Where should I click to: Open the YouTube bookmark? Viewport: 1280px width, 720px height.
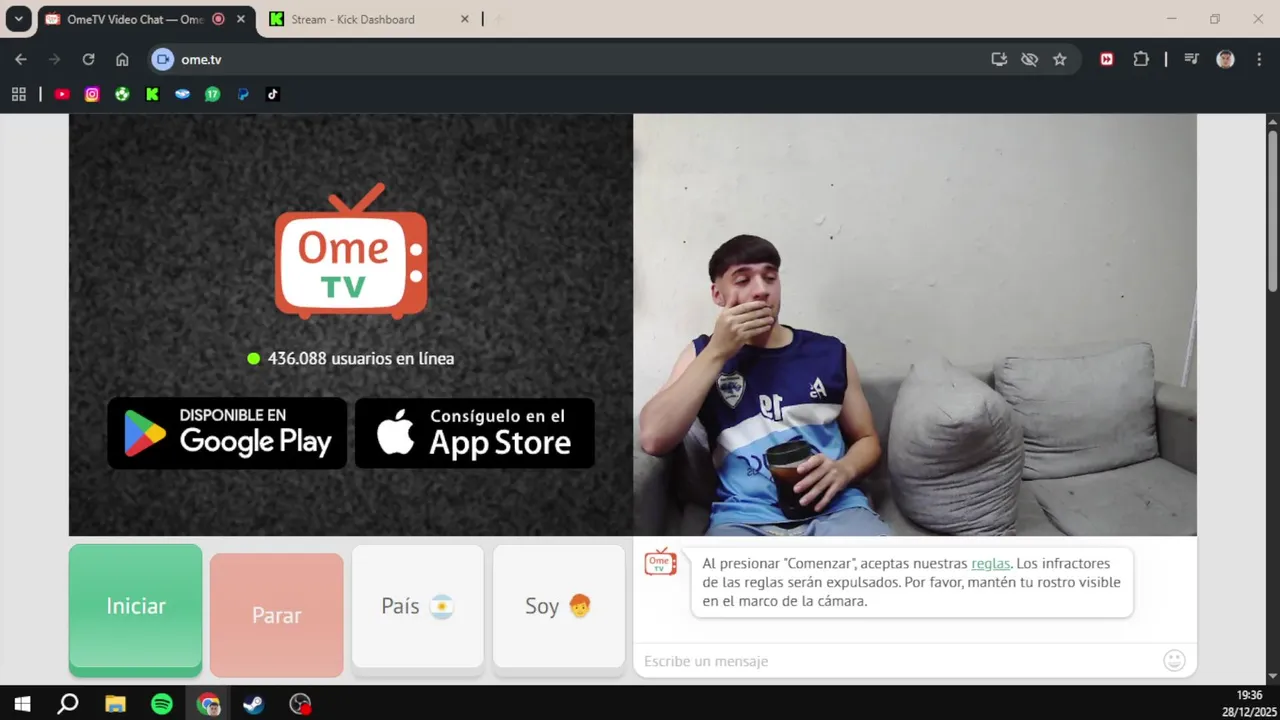[x=62, y=94]
